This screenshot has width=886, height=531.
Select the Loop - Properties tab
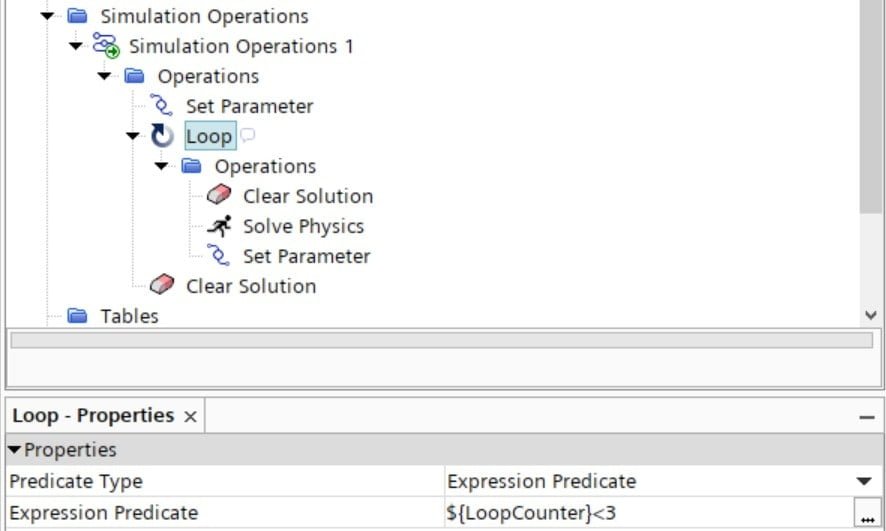(x=93, y=416)
